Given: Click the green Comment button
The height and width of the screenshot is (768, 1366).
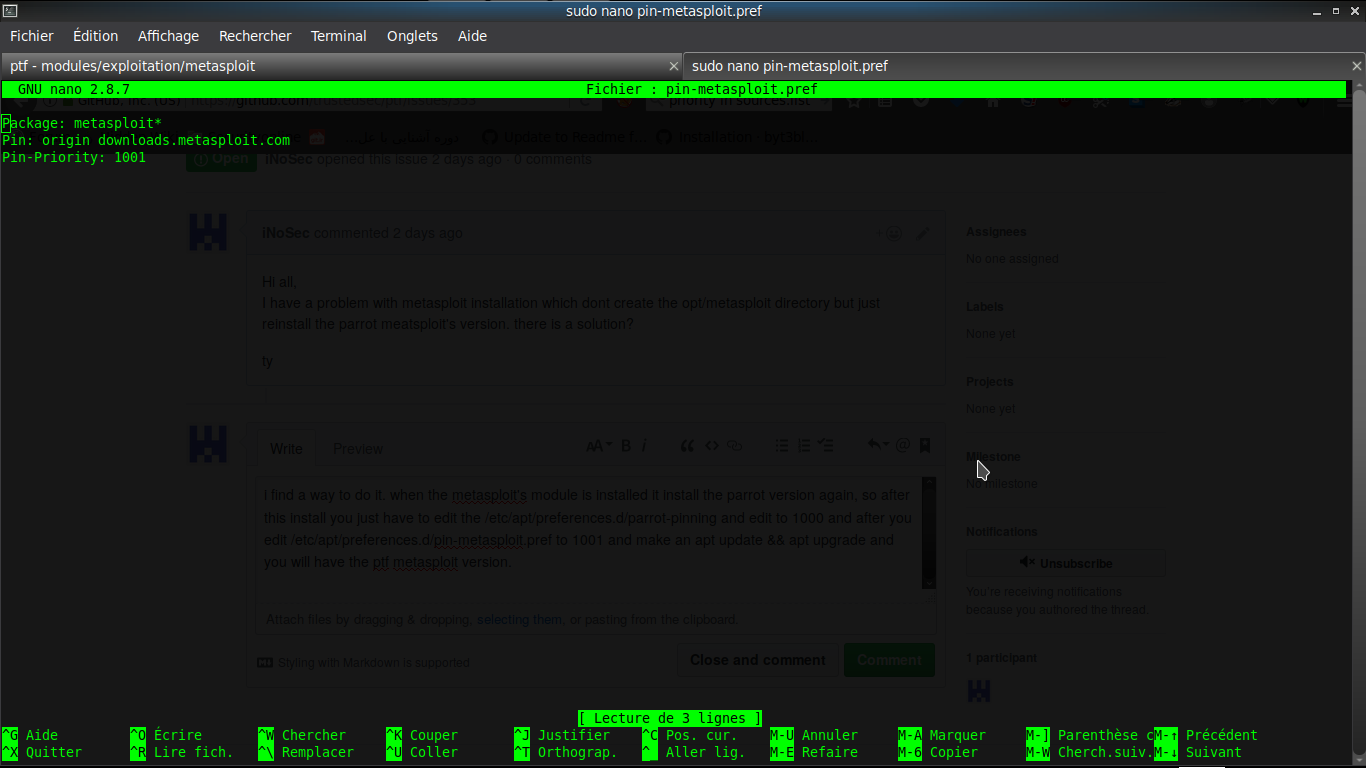Looking at the screenshot, I should pyautogui.click(x=888, y=660).
